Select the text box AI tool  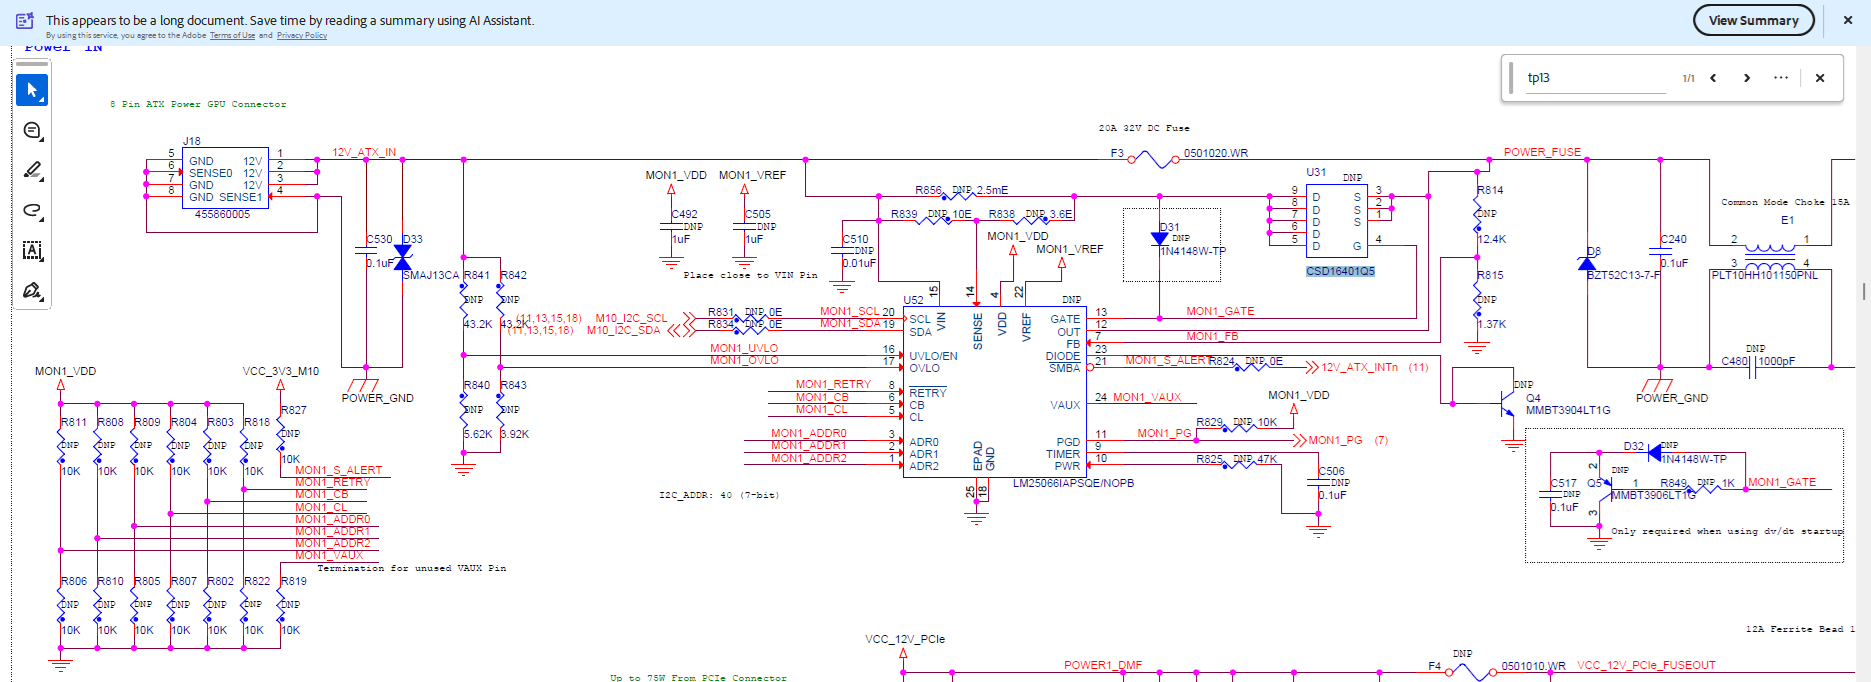click(x=32, y=251)
